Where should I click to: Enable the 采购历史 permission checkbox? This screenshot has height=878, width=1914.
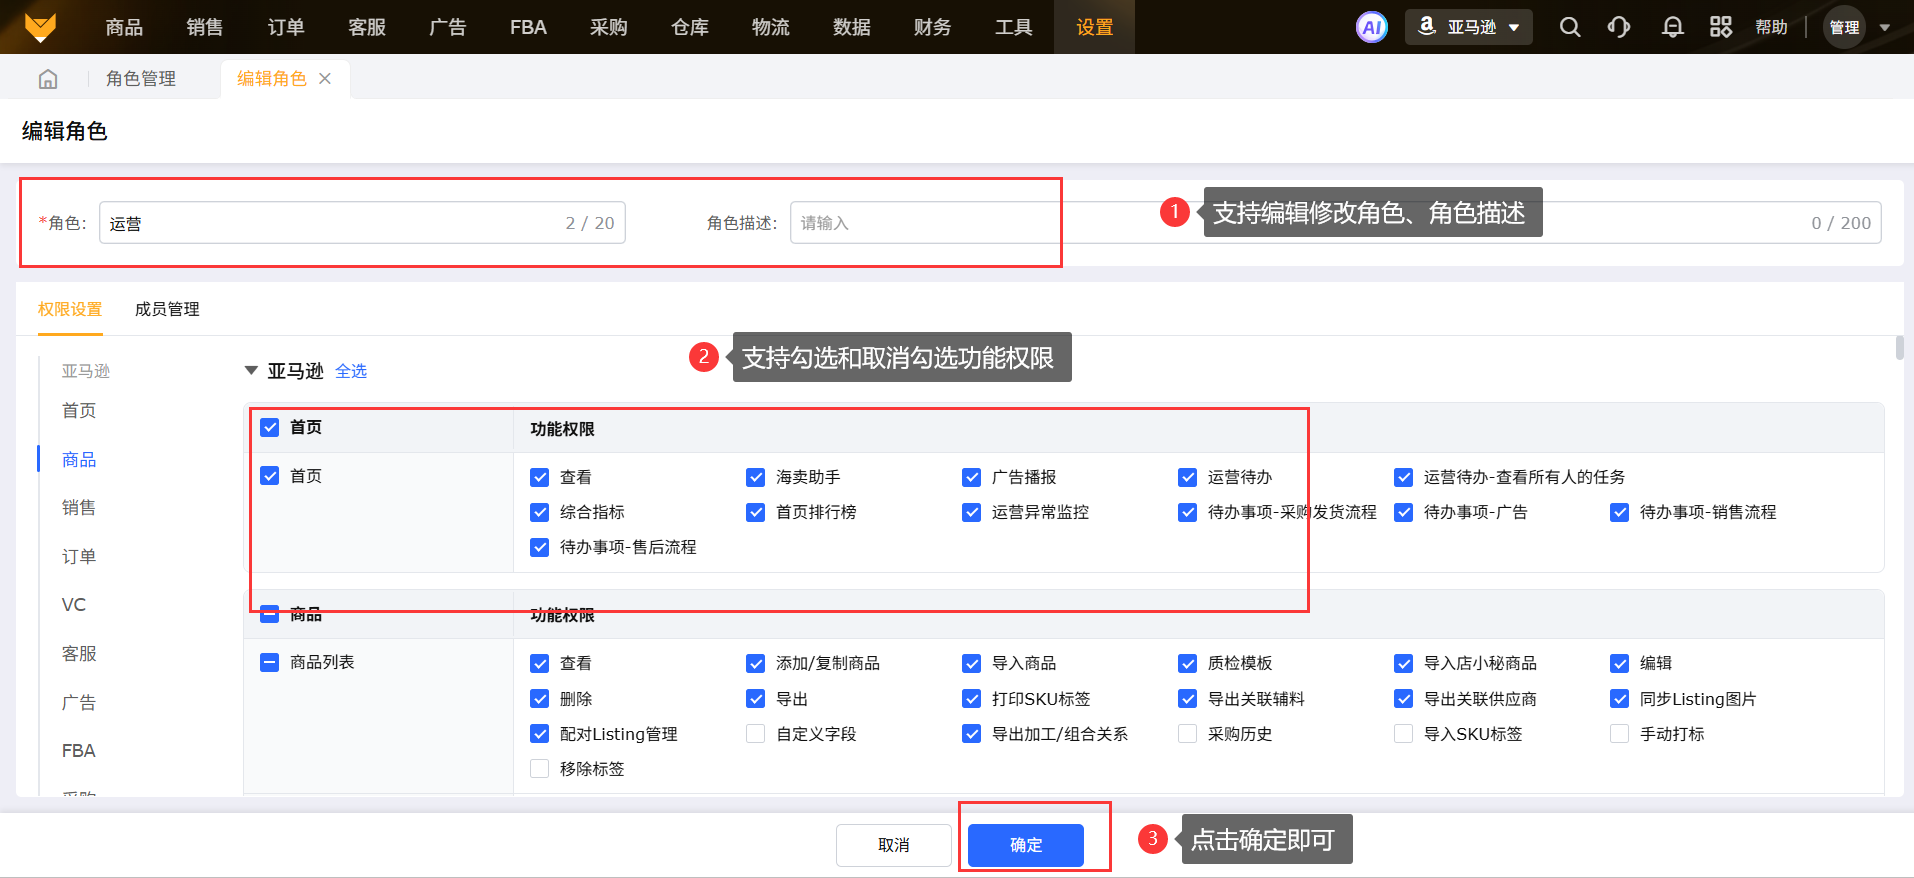tap(1187, 734)
